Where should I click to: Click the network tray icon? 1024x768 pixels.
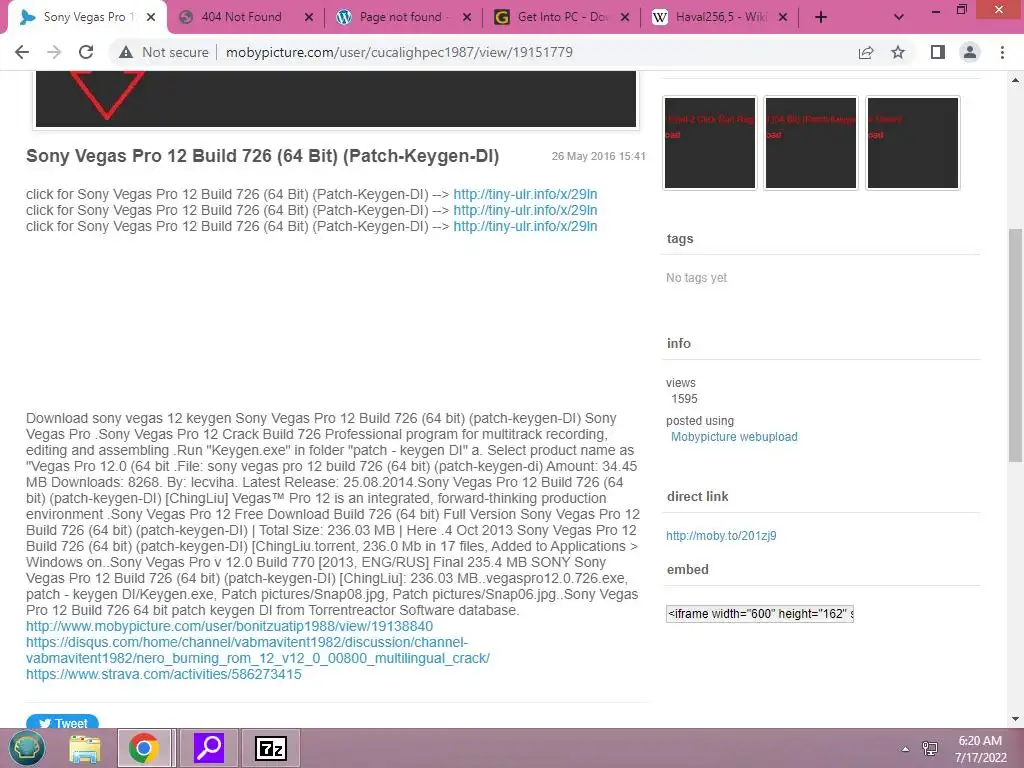930,748
